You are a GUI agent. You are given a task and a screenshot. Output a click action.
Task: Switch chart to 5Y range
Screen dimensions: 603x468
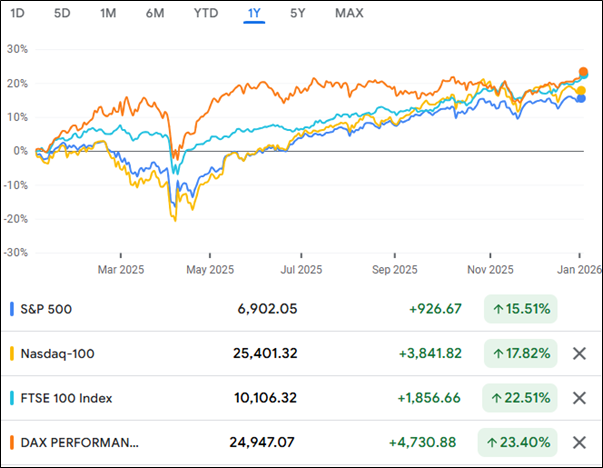coord(298,13)
